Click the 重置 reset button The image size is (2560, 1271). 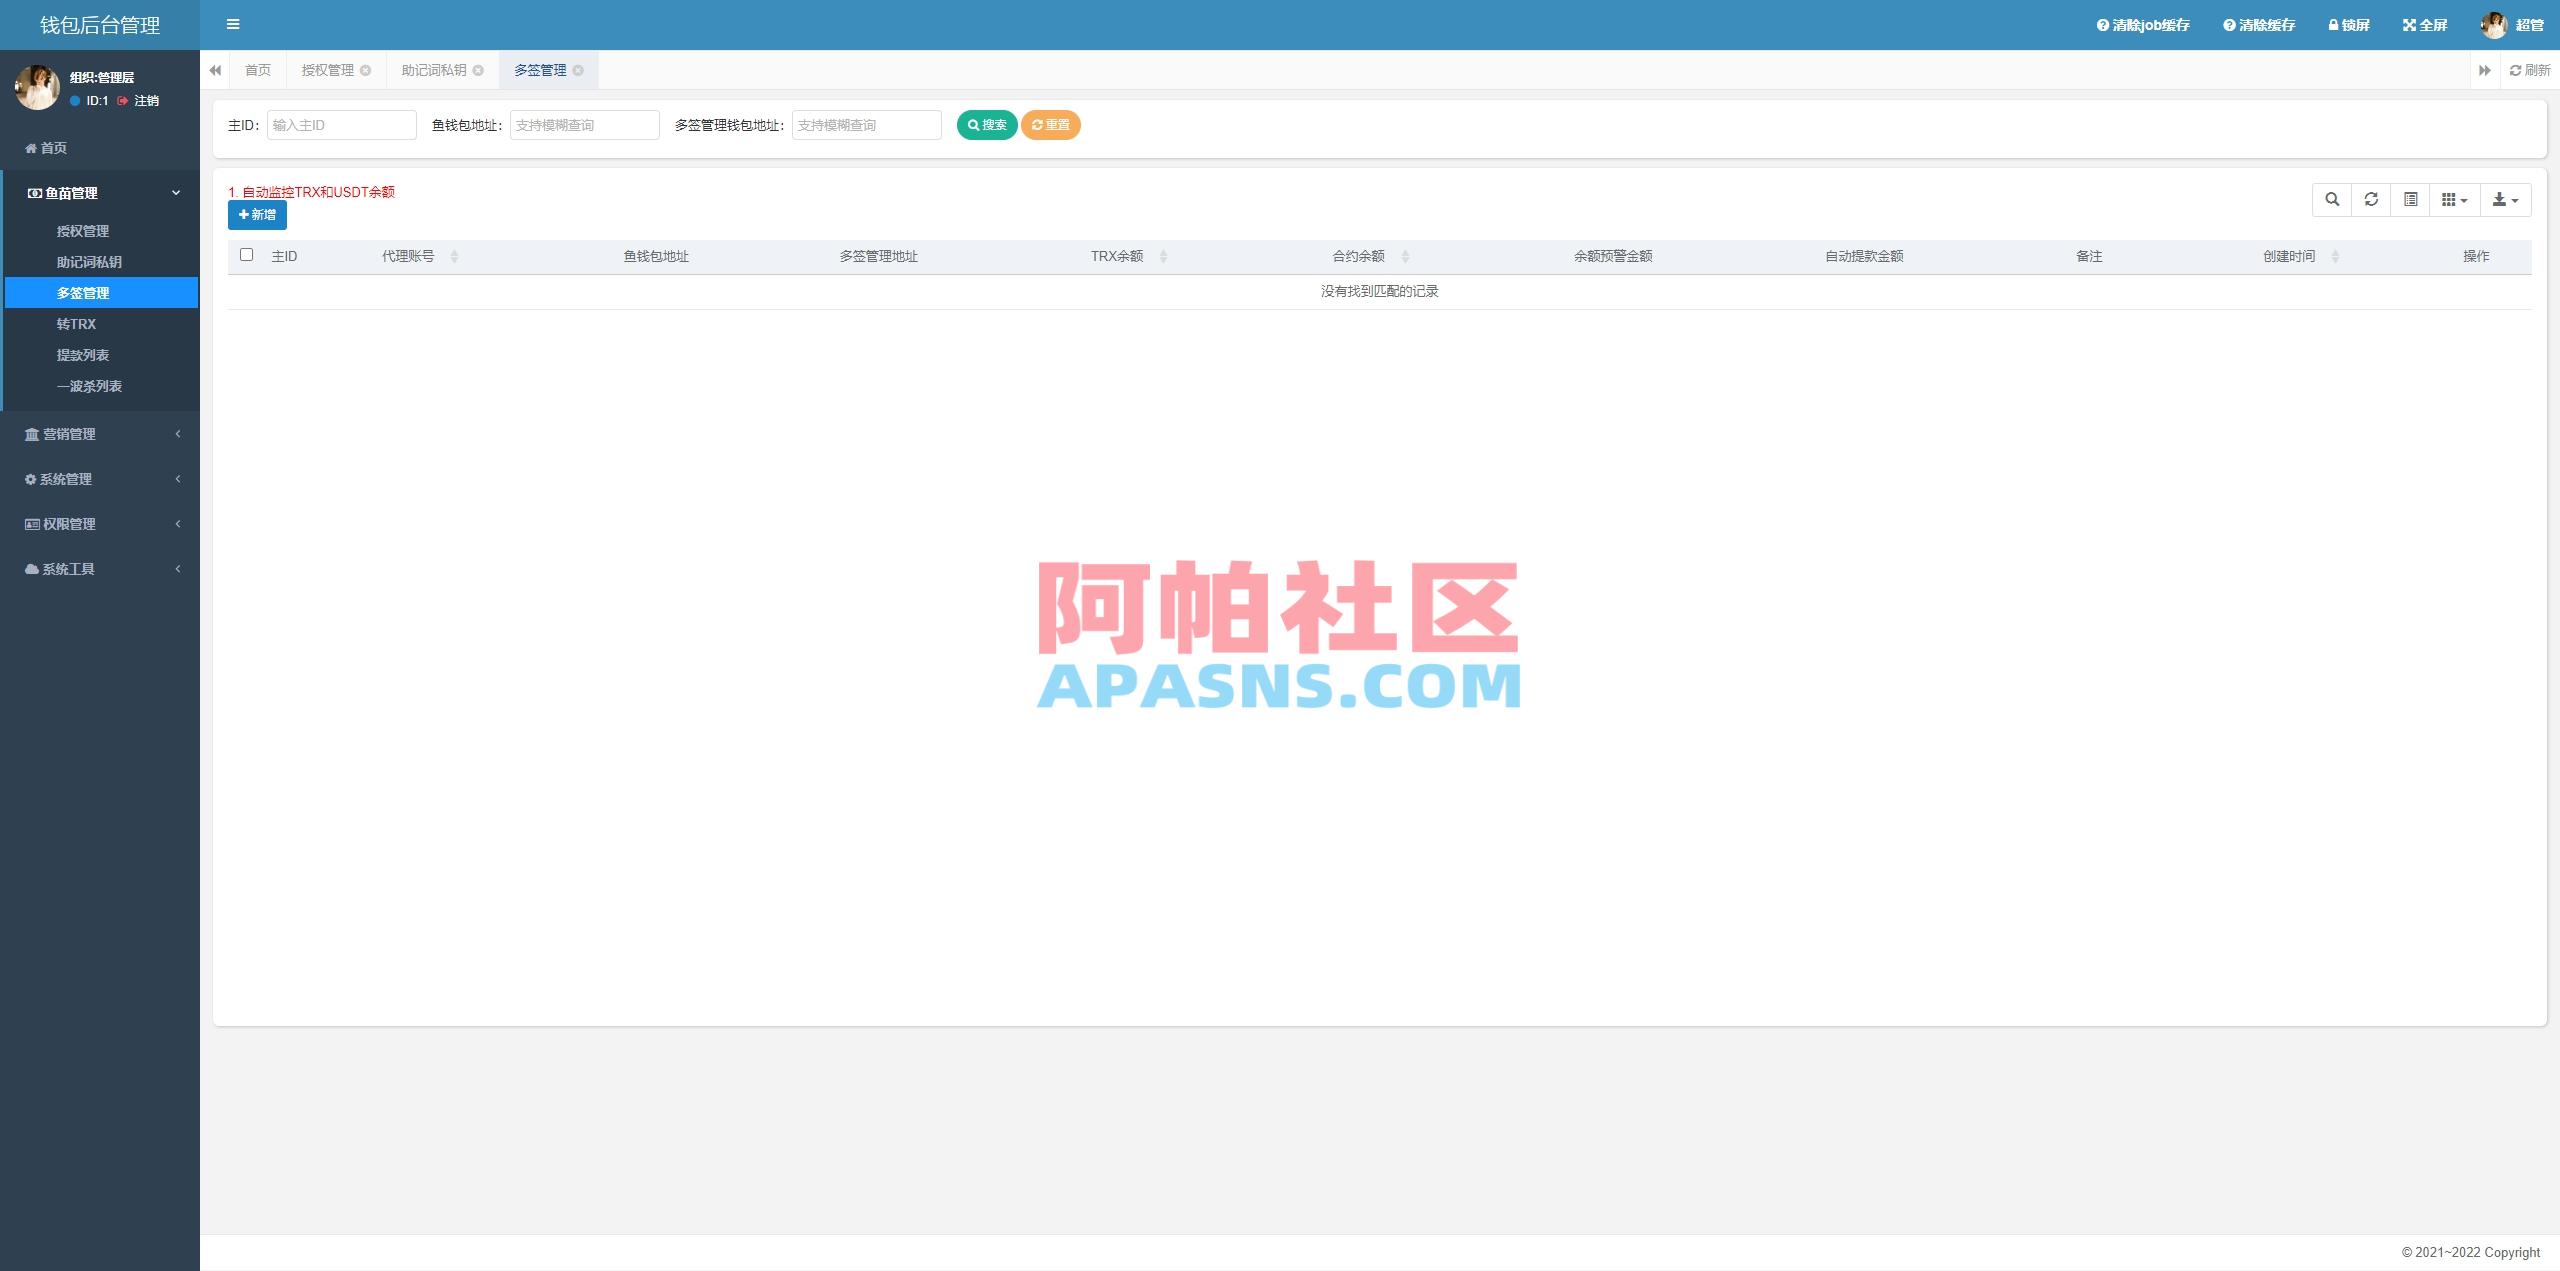[1051, 124]
